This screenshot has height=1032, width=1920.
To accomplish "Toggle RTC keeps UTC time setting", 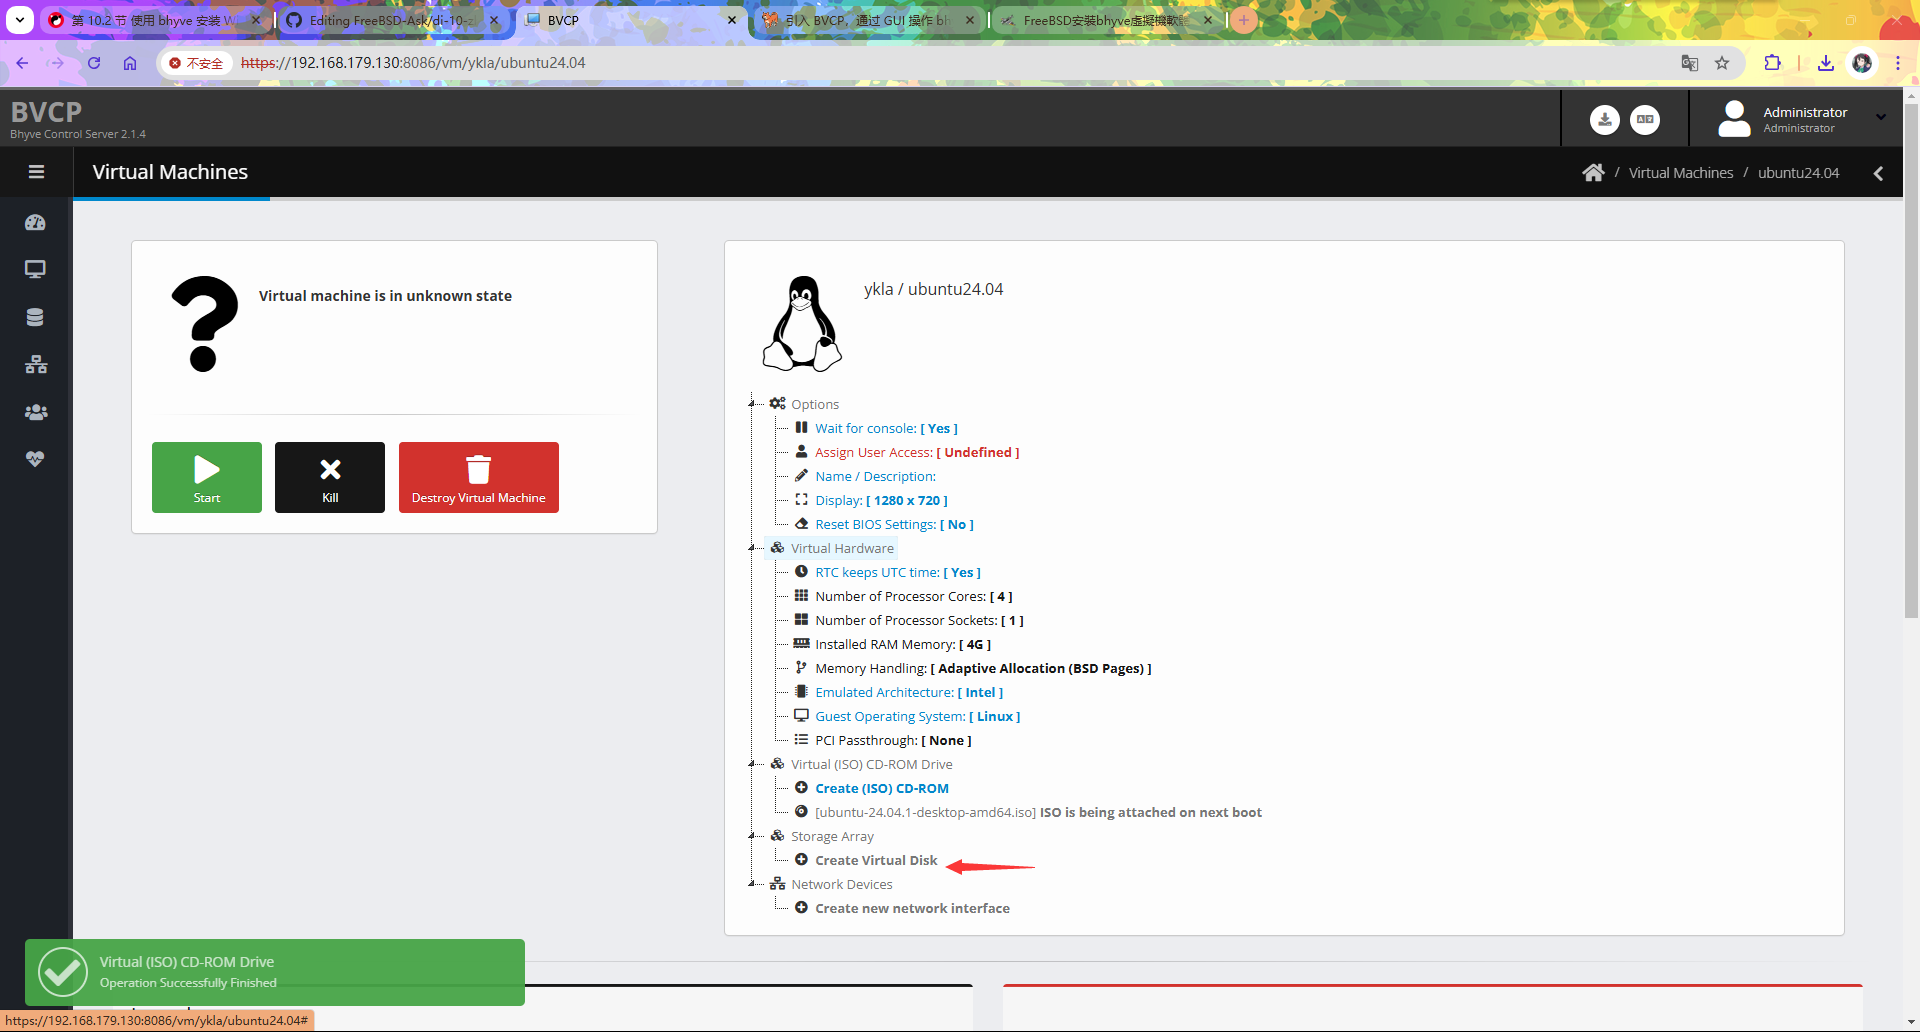I will (898, 572).
